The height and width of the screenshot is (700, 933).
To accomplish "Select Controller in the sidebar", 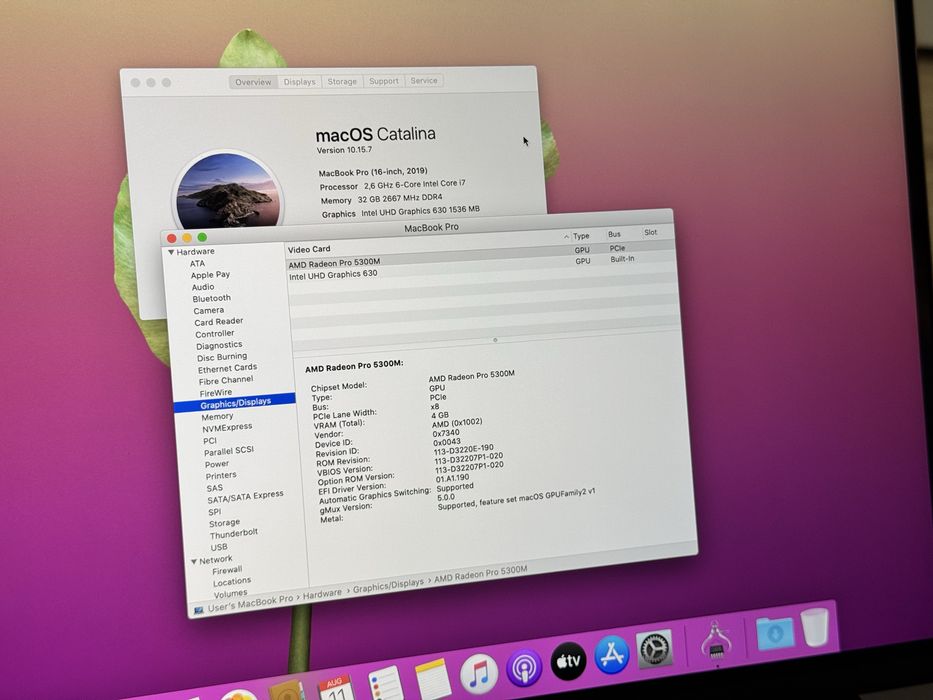I will 215,333.
